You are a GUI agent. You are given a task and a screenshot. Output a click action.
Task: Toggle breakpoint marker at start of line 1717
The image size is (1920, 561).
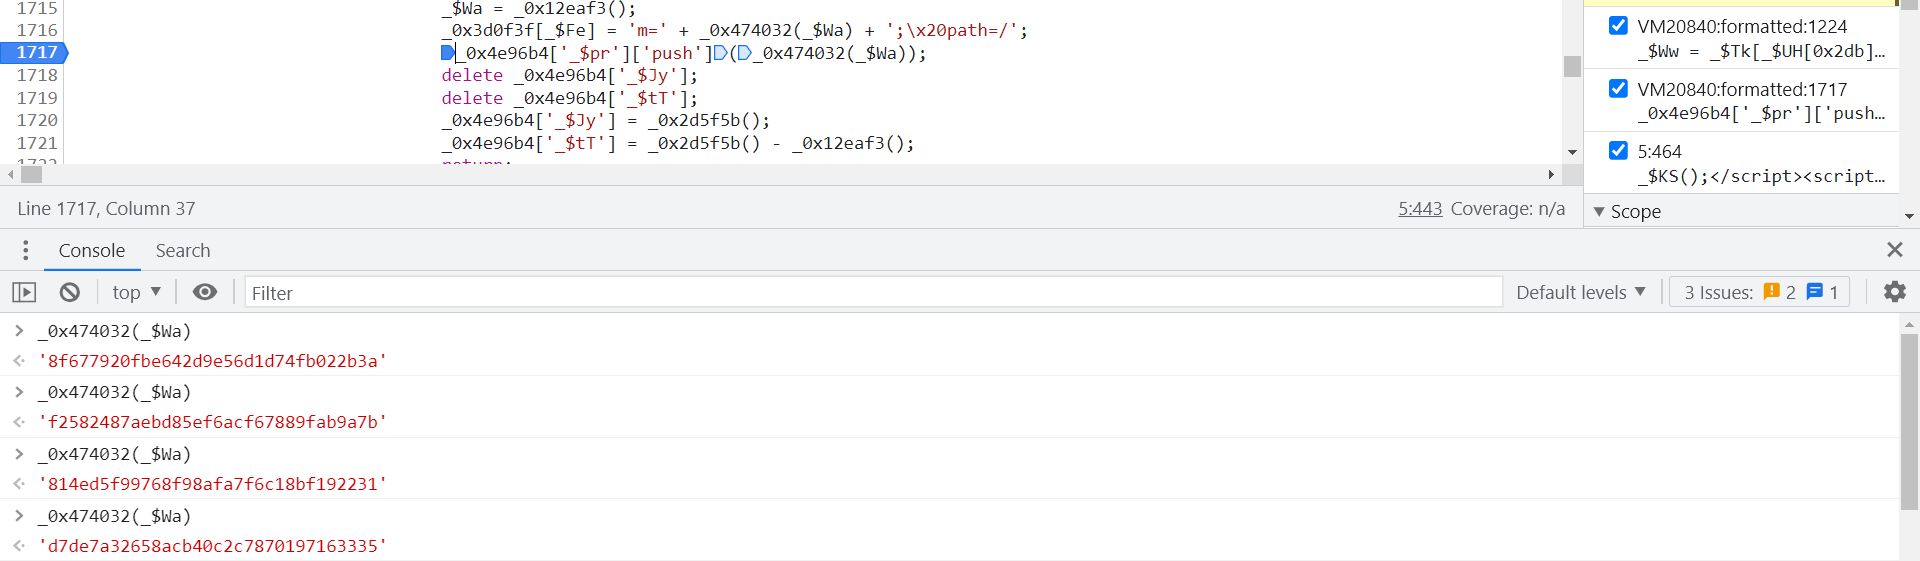[448, 53]
